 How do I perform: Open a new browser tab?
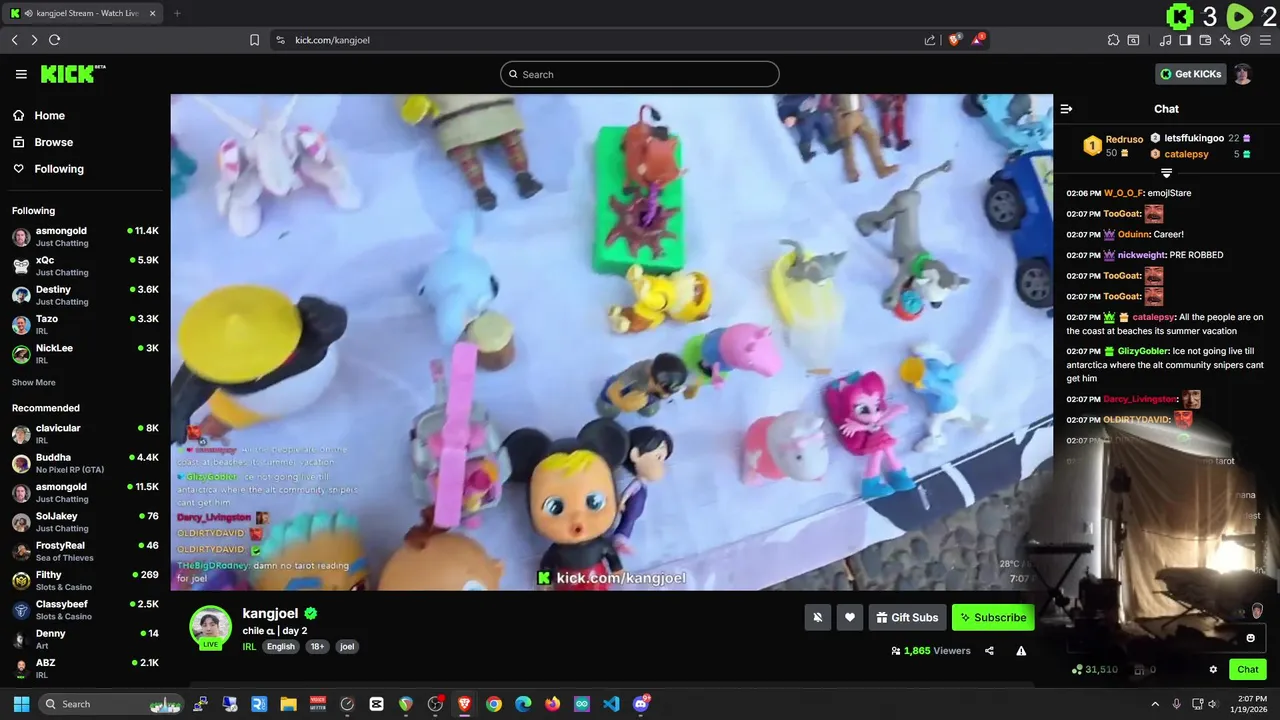[x=177, y=13]
